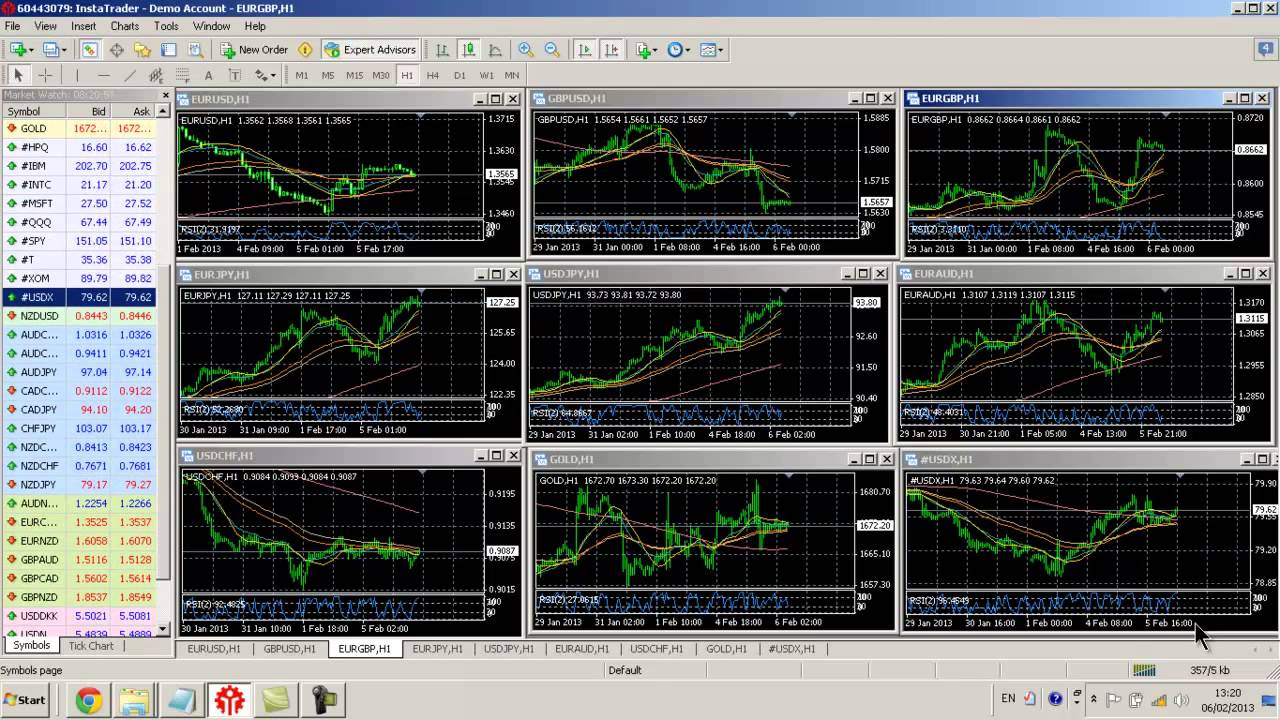
Task: Open the Periods clock icon
Action: [x=675, y=49]
